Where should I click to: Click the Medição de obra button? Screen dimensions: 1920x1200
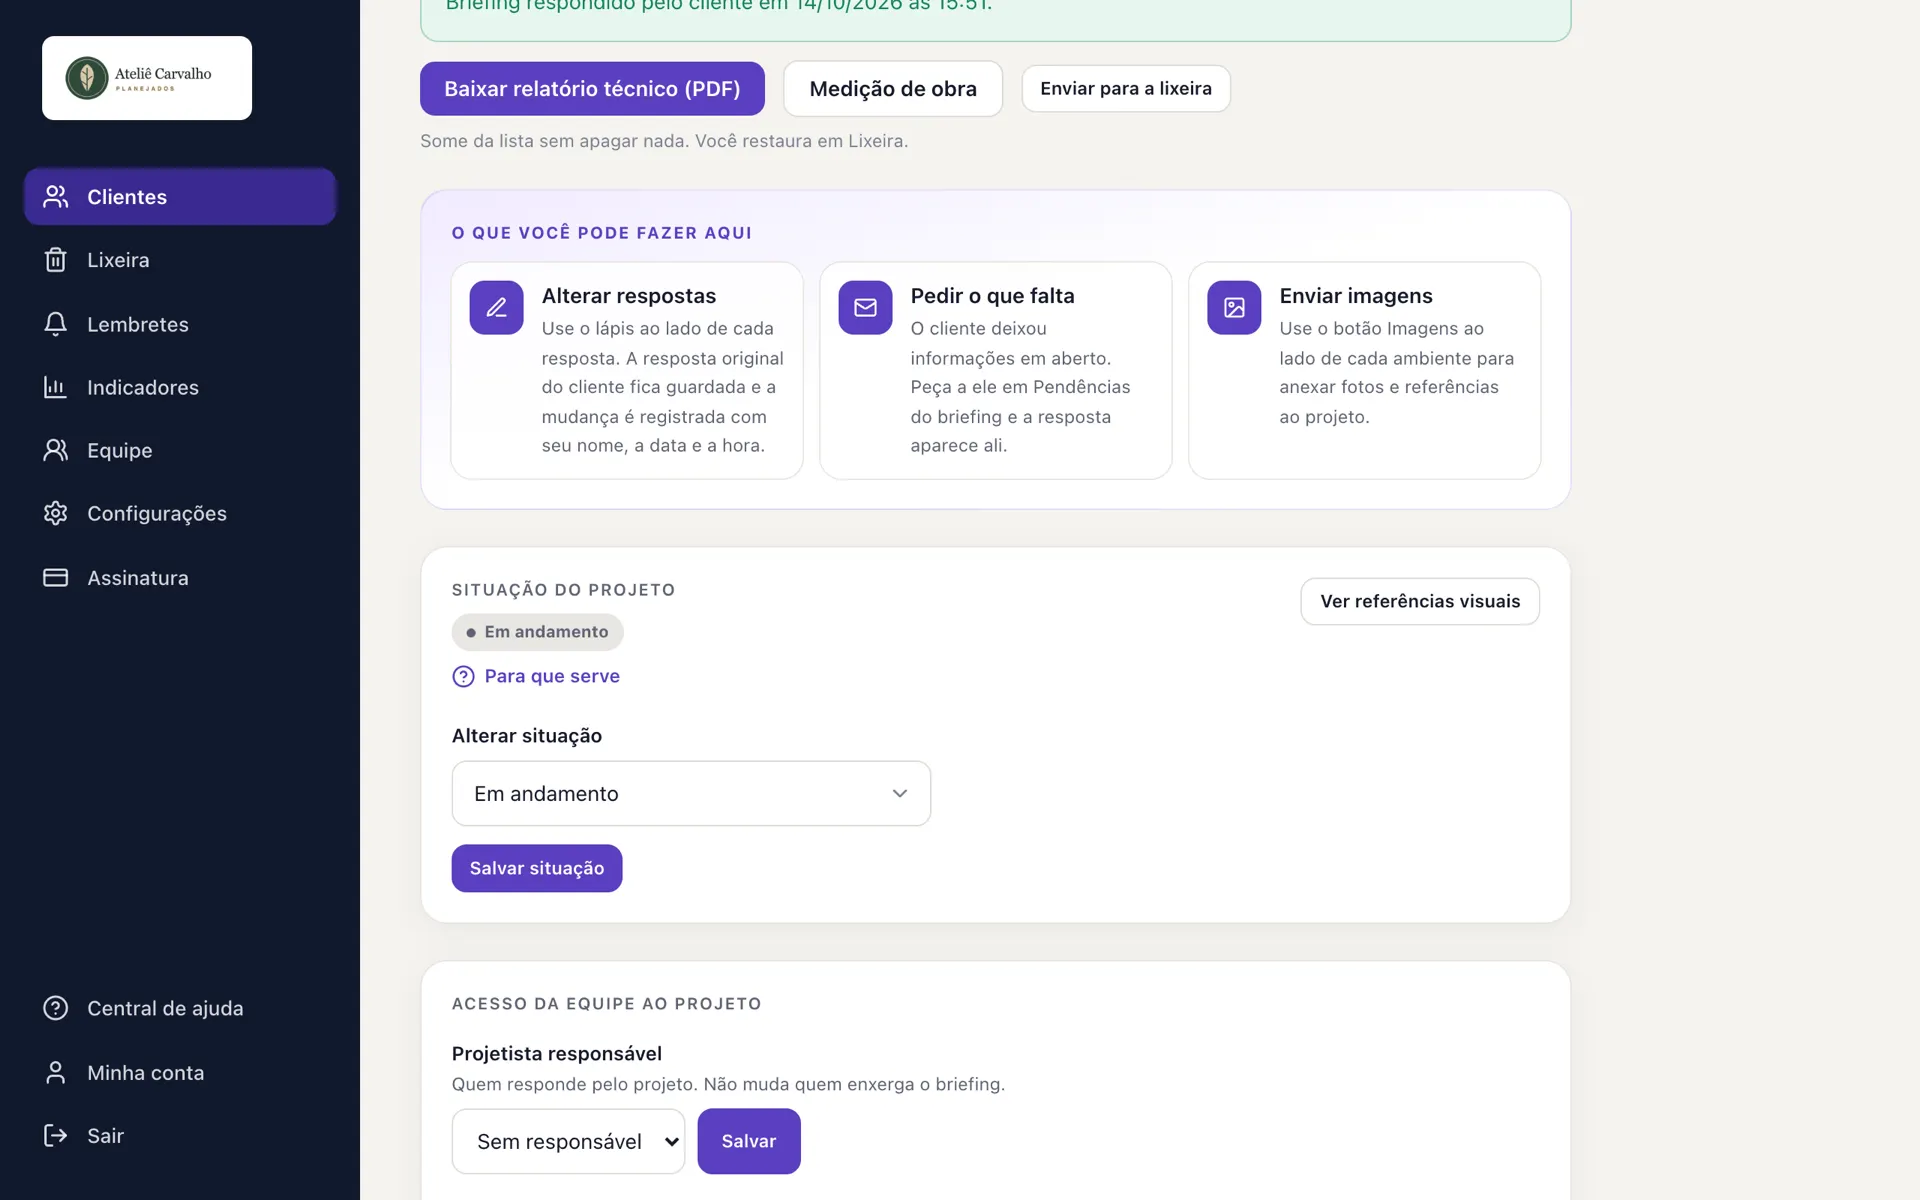[893, 89]
